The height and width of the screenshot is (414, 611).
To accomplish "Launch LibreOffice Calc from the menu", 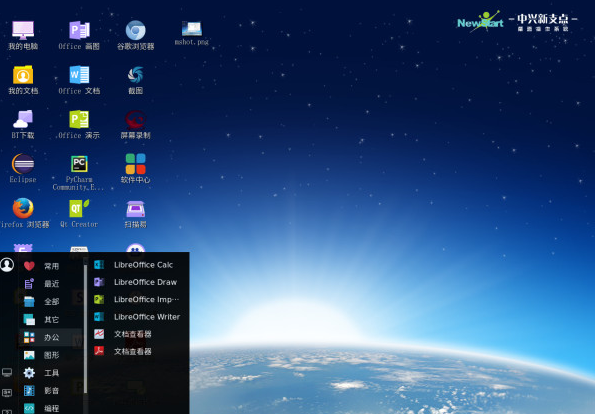I will 138,265.
